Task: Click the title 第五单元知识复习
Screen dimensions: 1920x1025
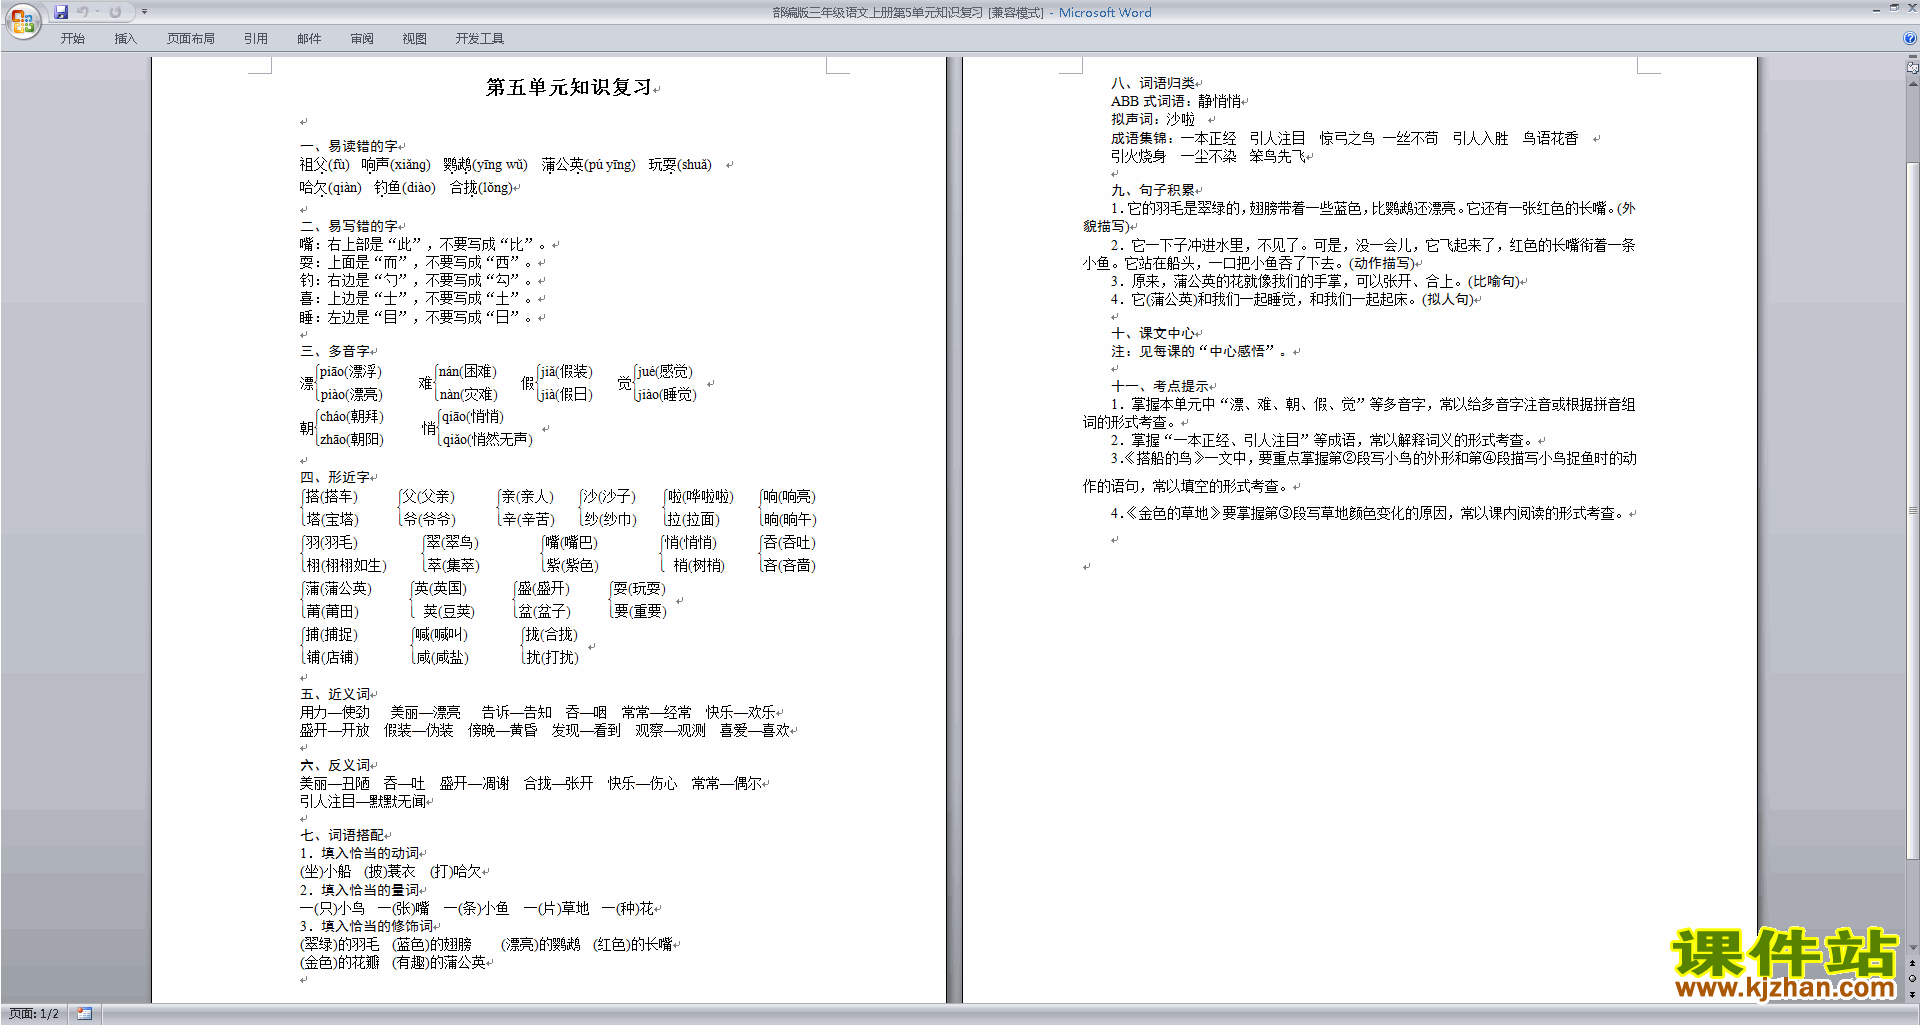Action: 569,87
